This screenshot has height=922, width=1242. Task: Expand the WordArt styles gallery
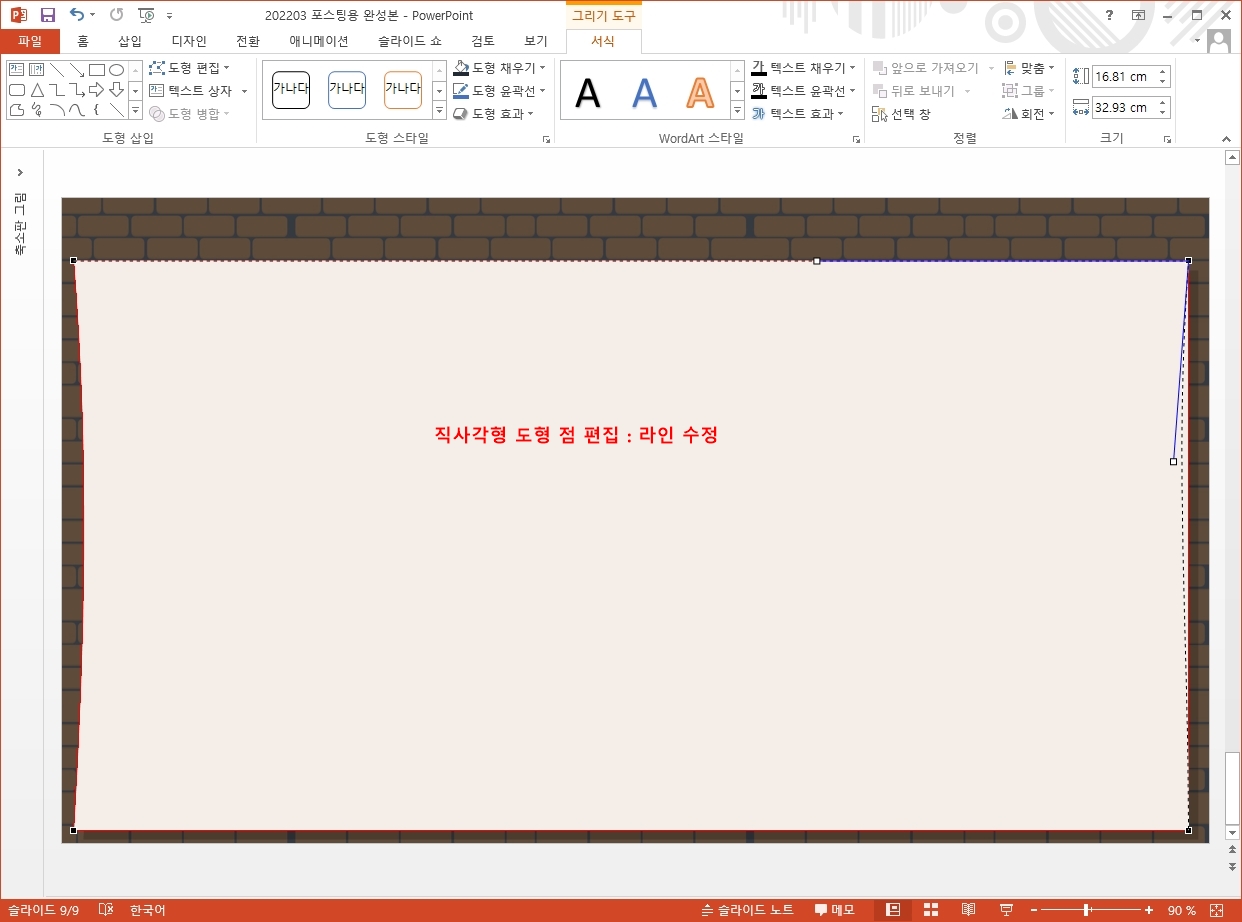[737, 111]
